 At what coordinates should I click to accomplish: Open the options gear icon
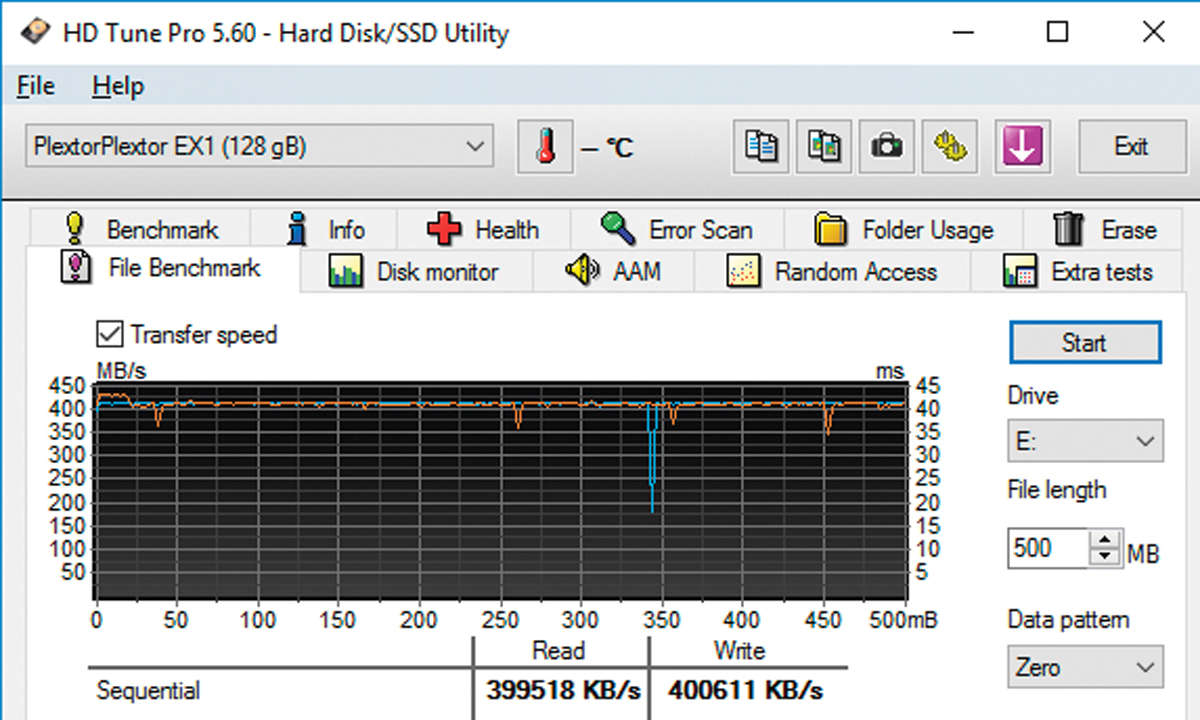[x=949, y=147]
